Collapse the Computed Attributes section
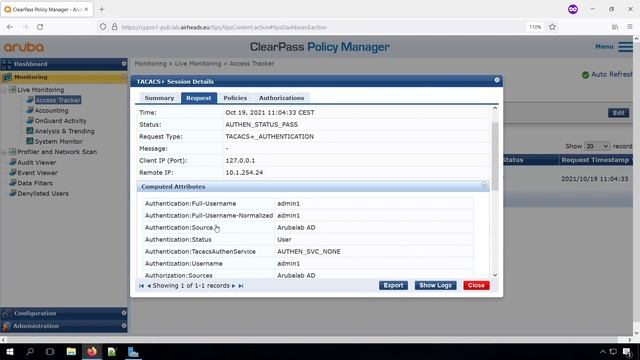The height and width of the screenshot is (360, 640). (x=484, y=185)
